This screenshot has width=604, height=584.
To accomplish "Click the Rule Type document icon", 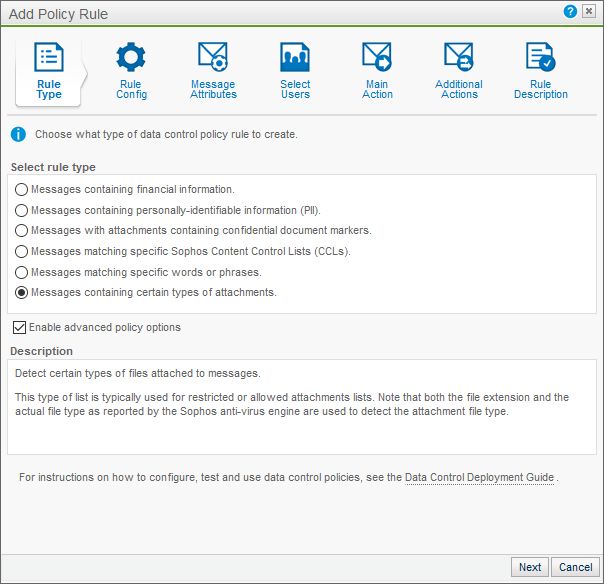I will 49,57.
